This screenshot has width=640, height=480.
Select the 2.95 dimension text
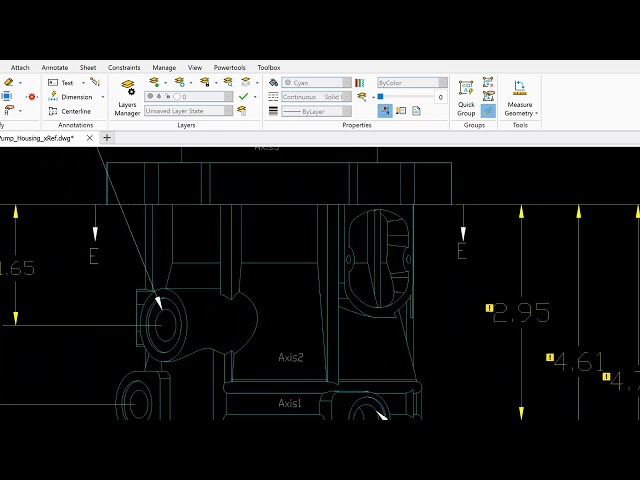pos(522,313)
